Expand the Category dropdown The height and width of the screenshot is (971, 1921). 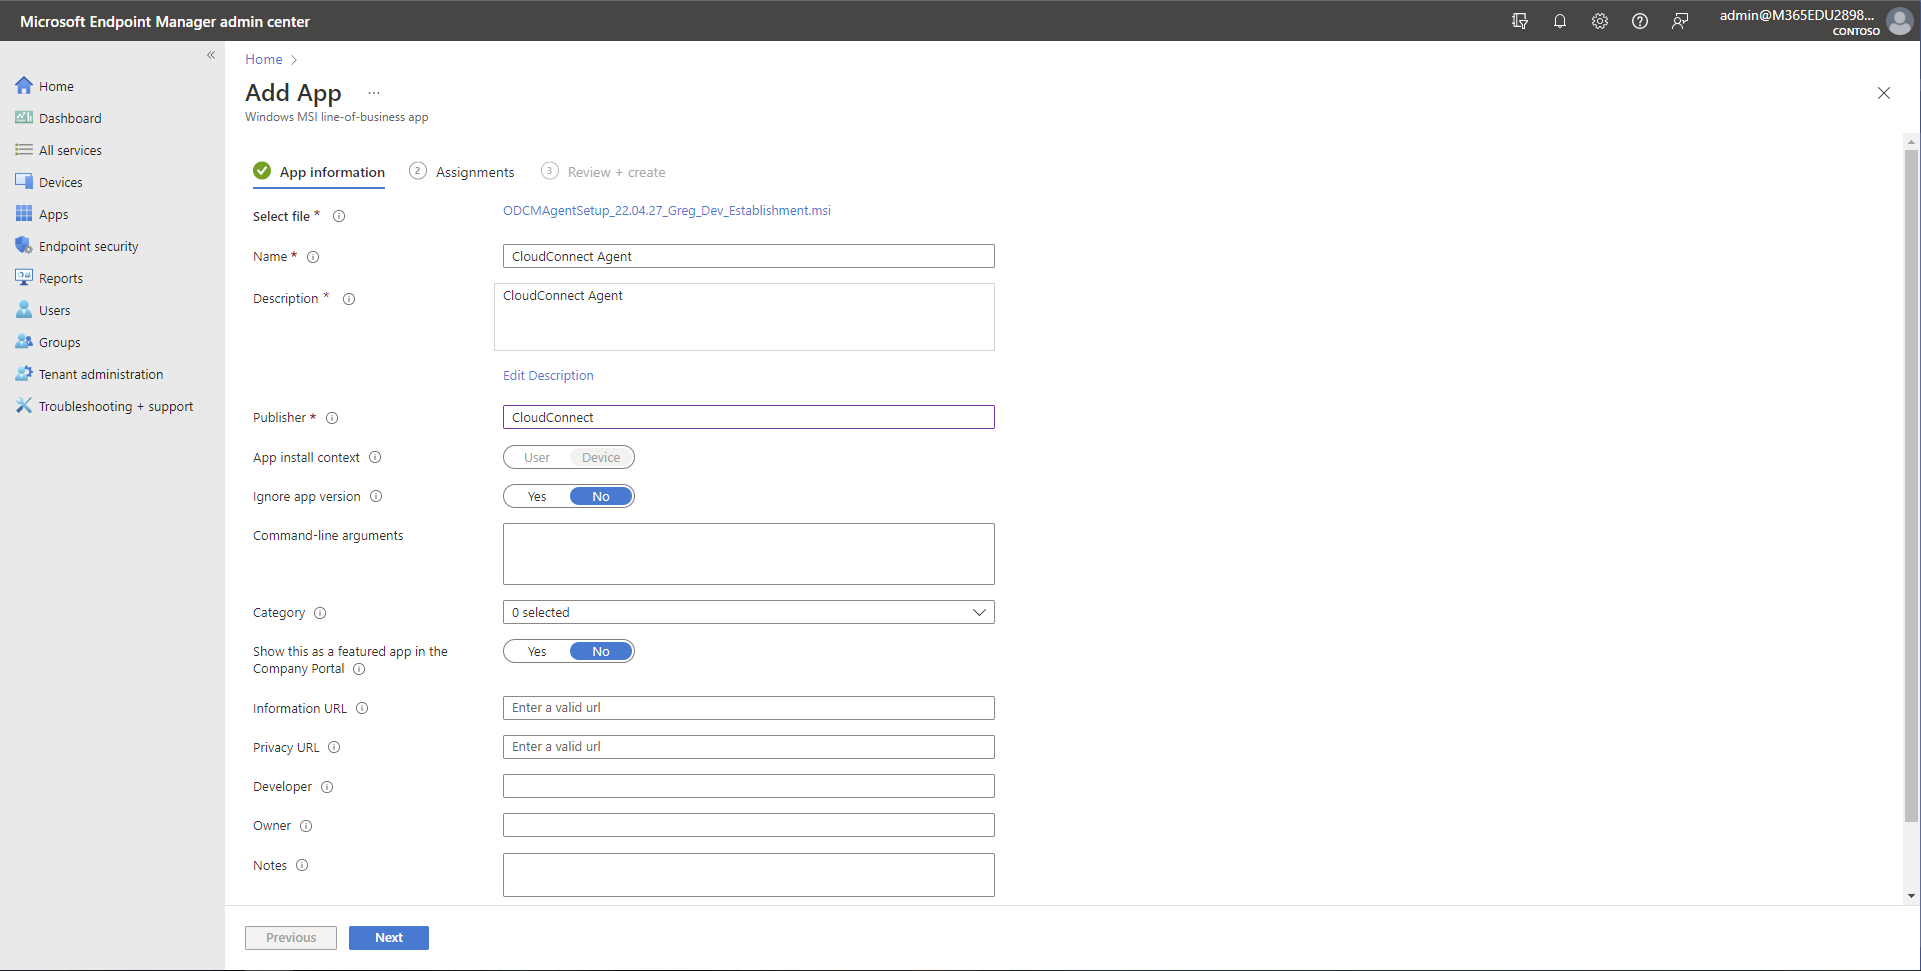point(748,613)
